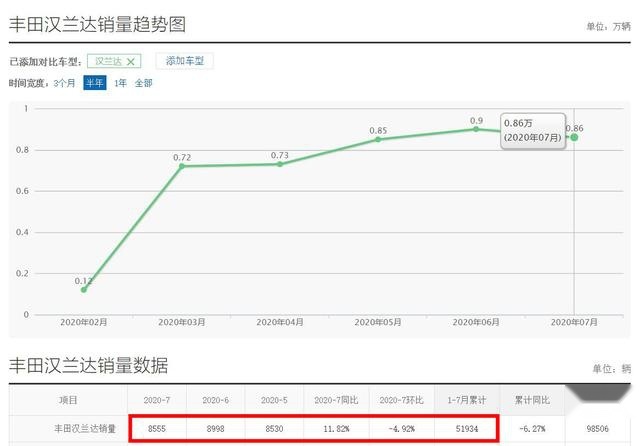Click the 添加车型 button
The width and height of the screenshot is (640, 446).
pyautogui.click(x=184, y=61)
